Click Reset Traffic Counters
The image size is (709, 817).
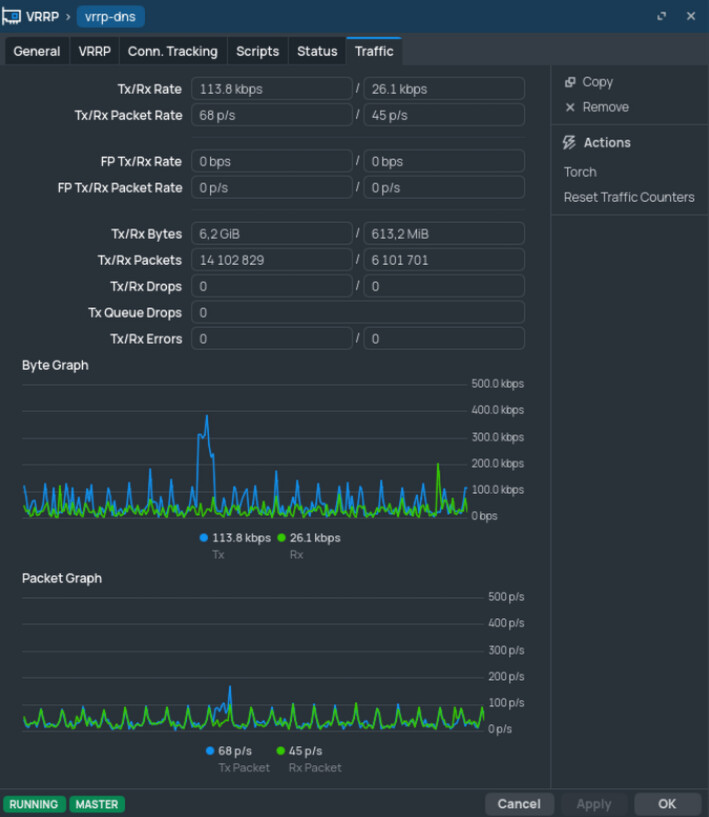click(x=628, y=197)
